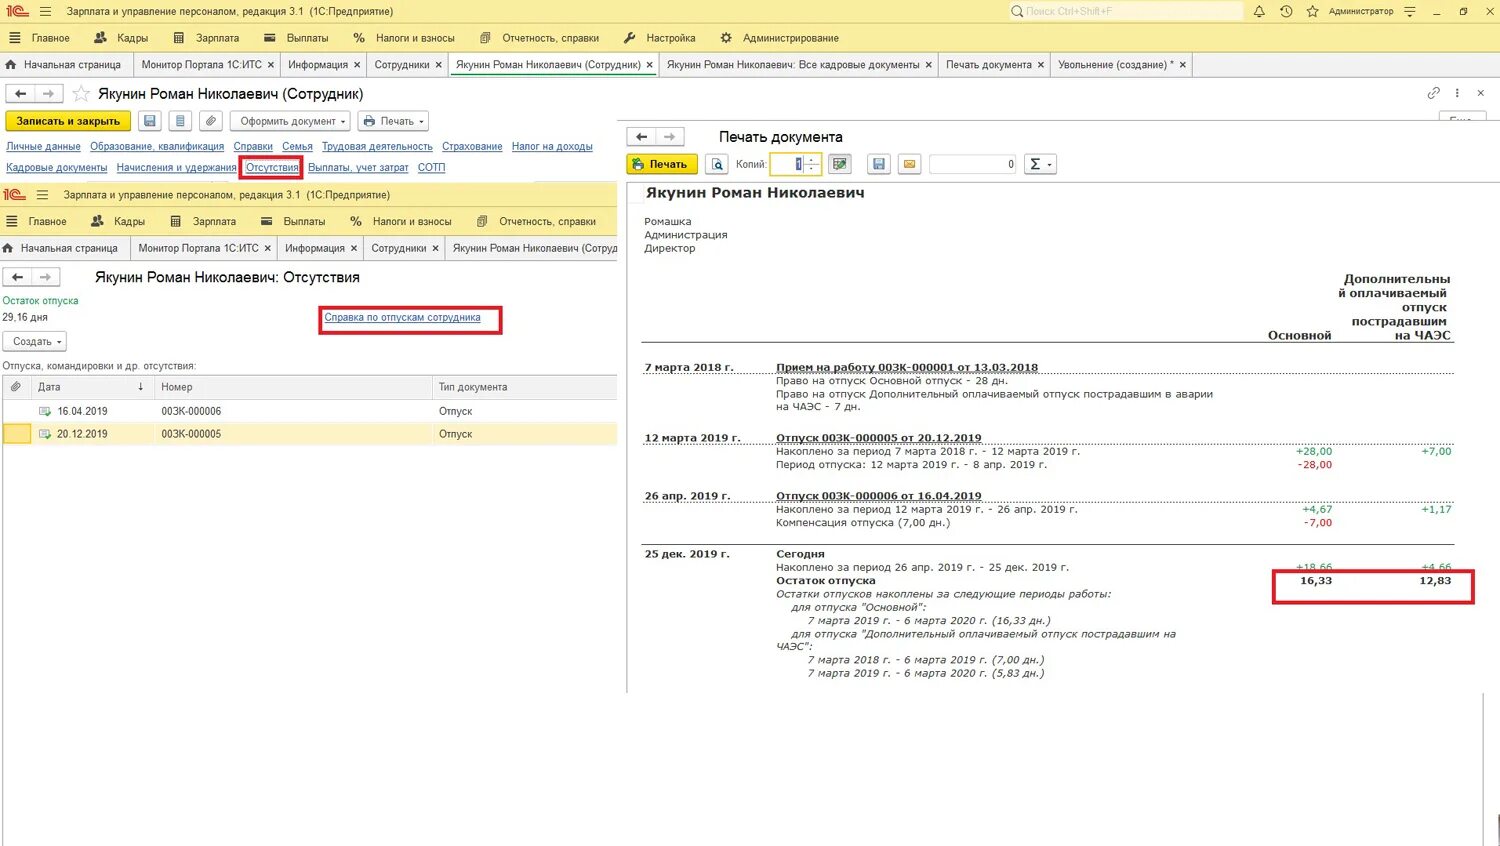1500x846 pixels.
Task: Go back arrow in Отсутствия window
Action: pos(17,277)
